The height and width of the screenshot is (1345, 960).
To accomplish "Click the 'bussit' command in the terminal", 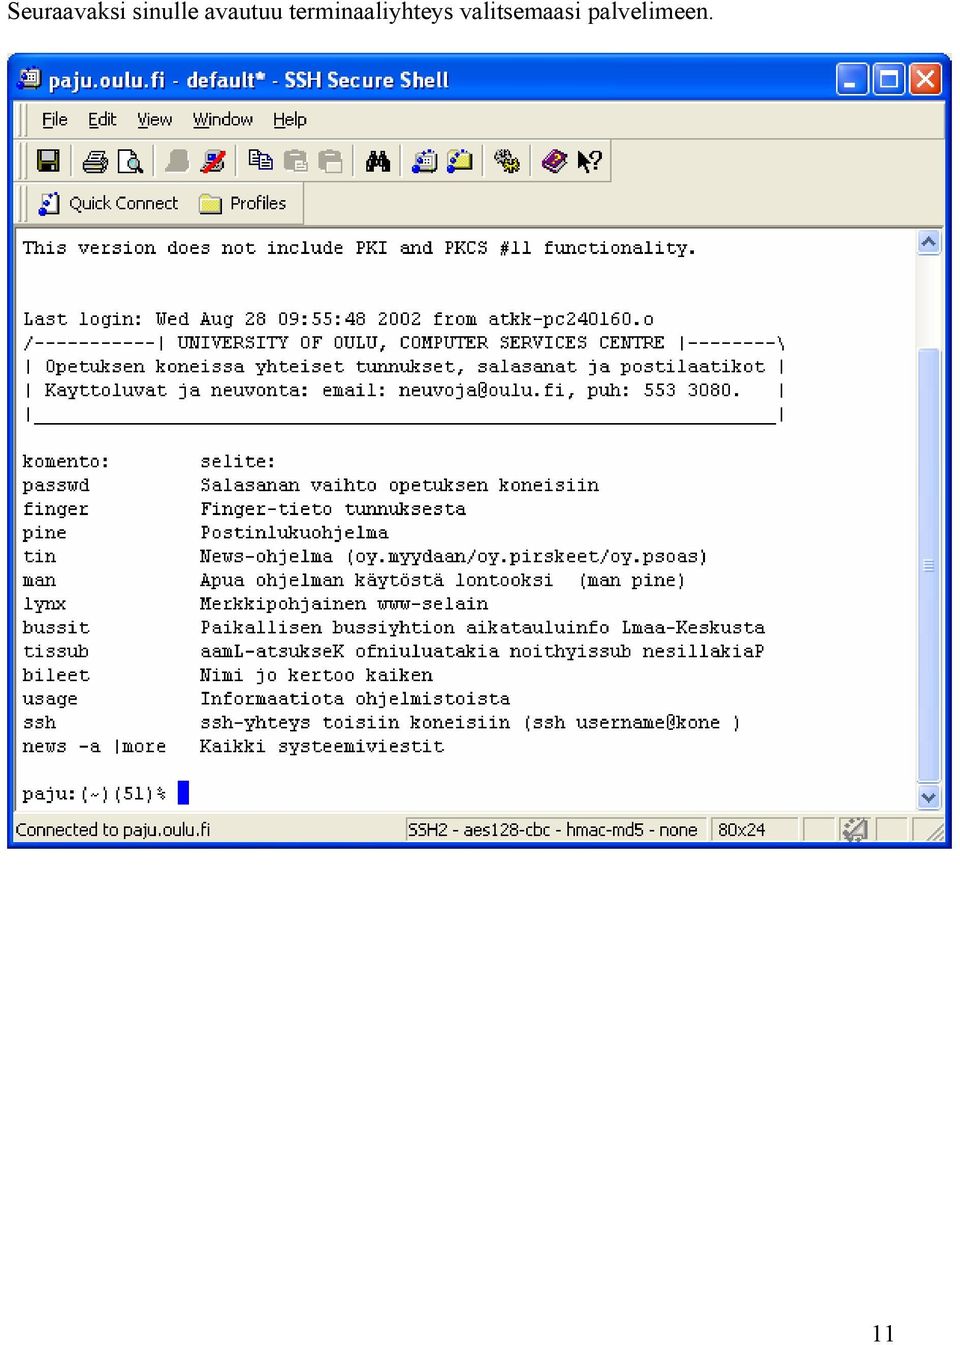I will [x=56, y=629].
